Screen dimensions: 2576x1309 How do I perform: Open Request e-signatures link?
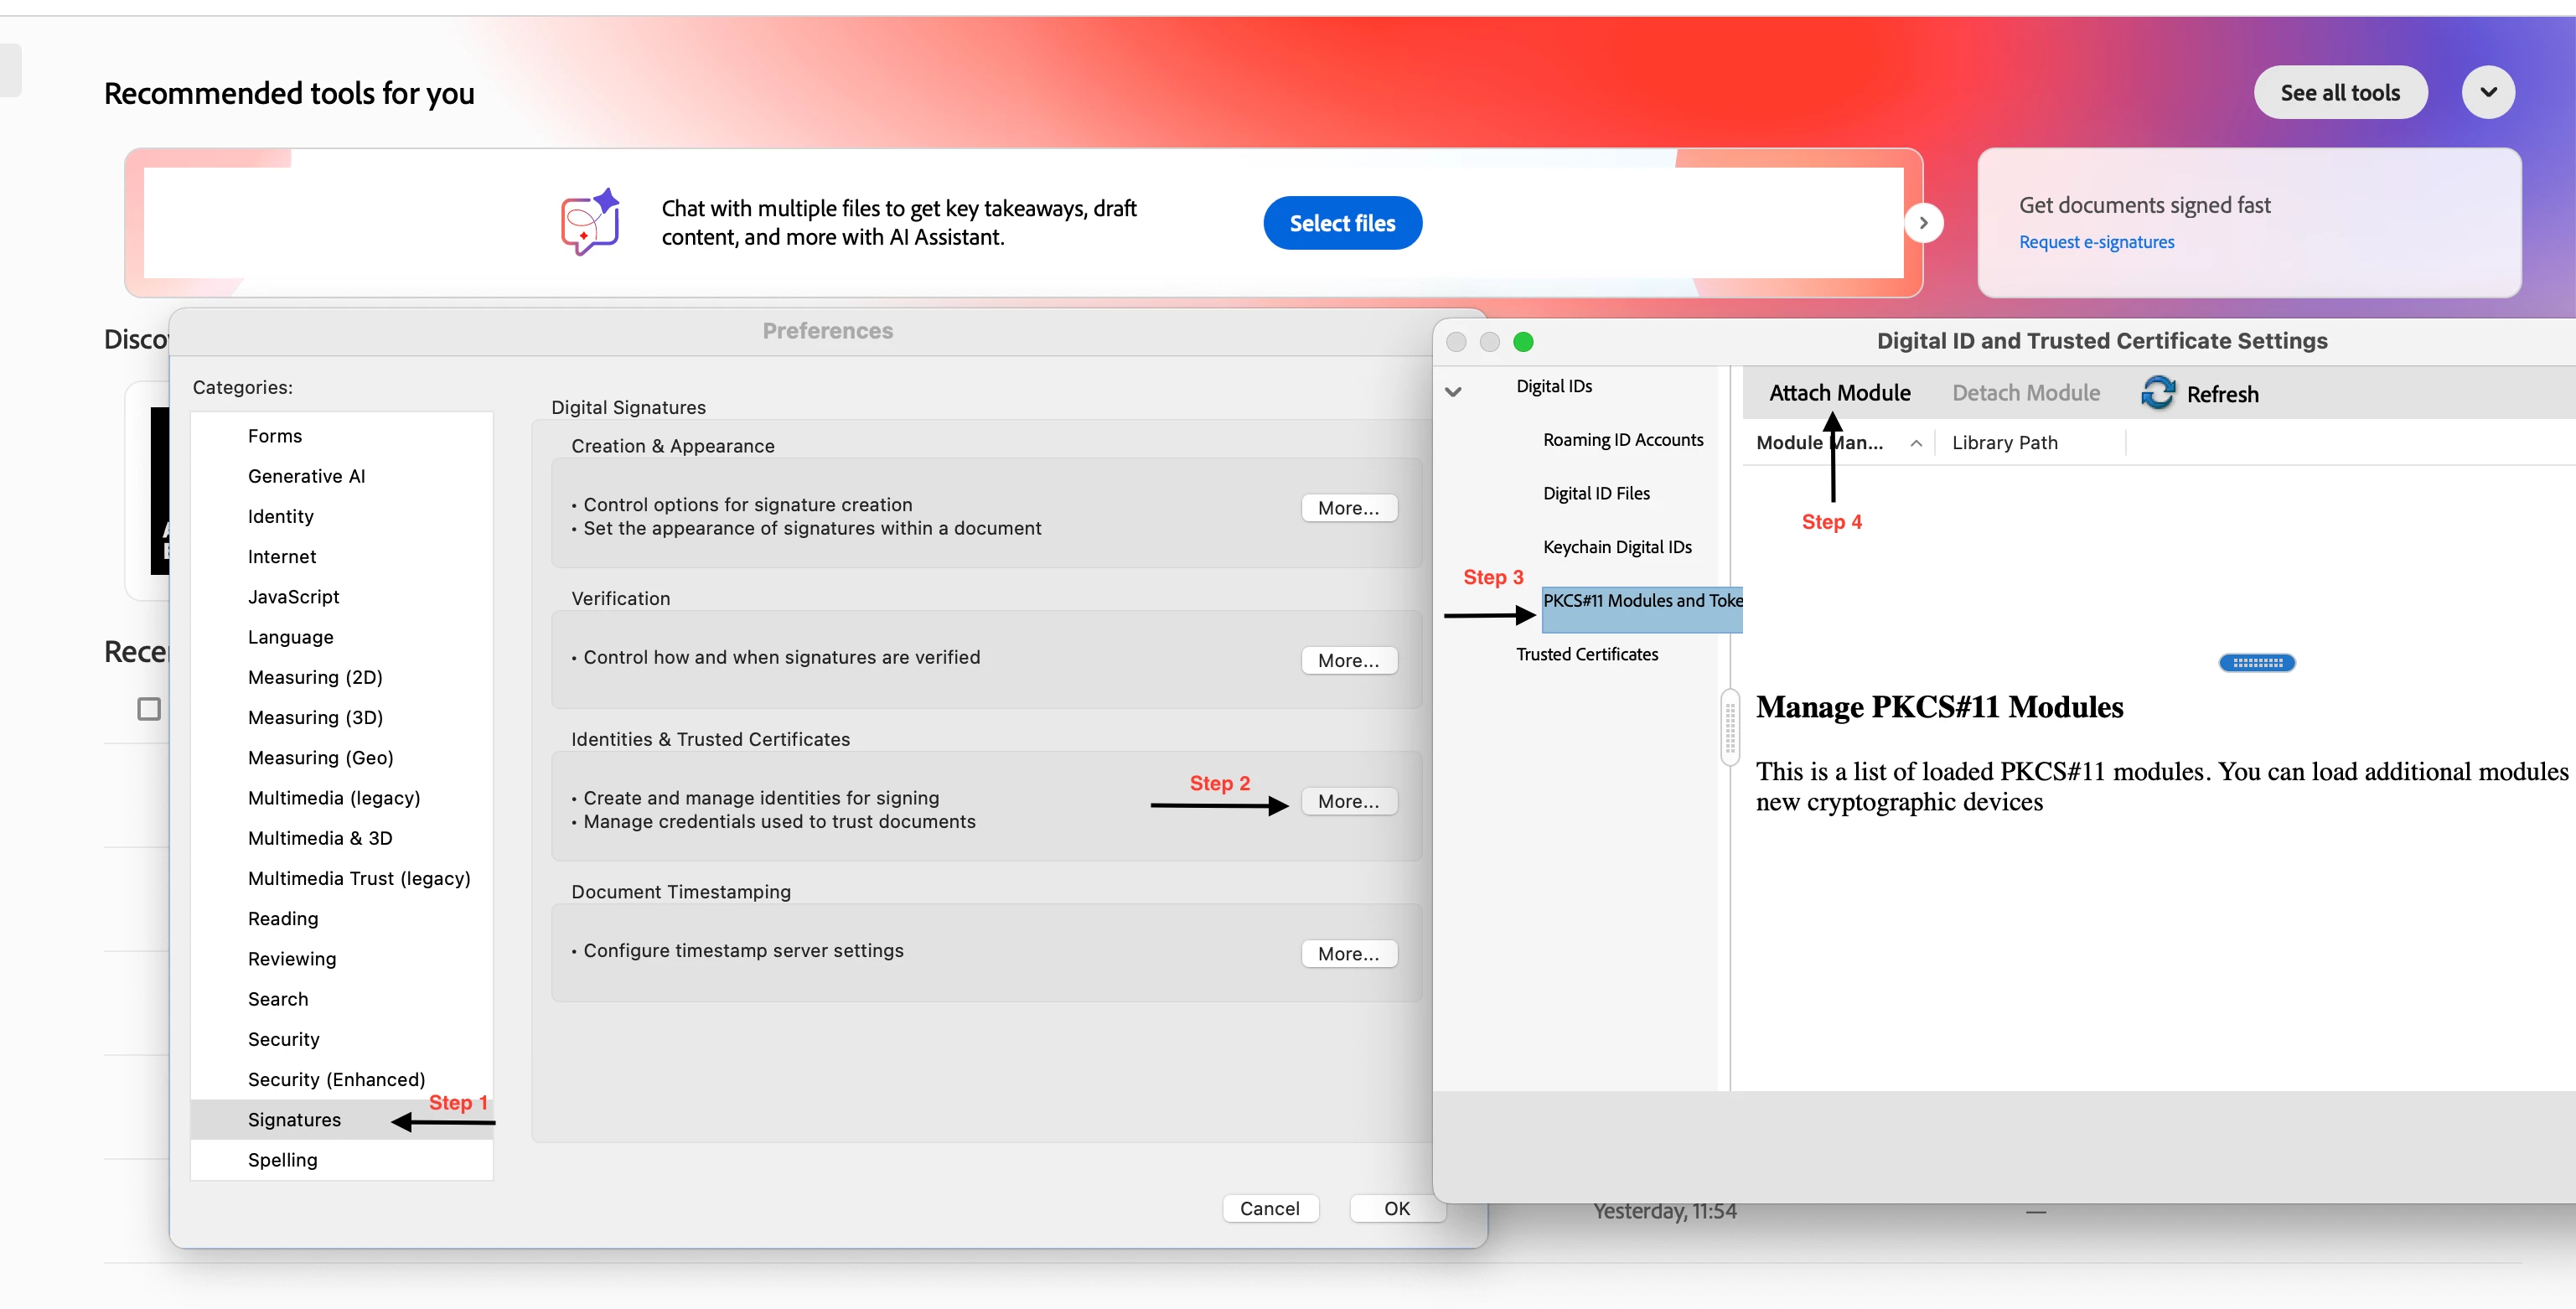2096,242
